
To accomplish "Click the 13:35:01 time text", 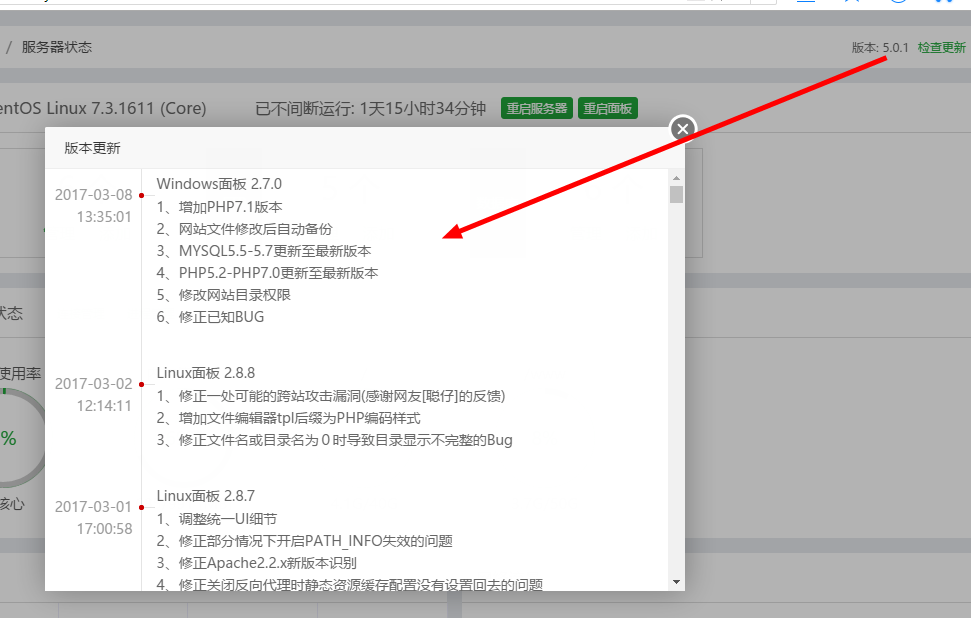I will (x=104, y=217).
